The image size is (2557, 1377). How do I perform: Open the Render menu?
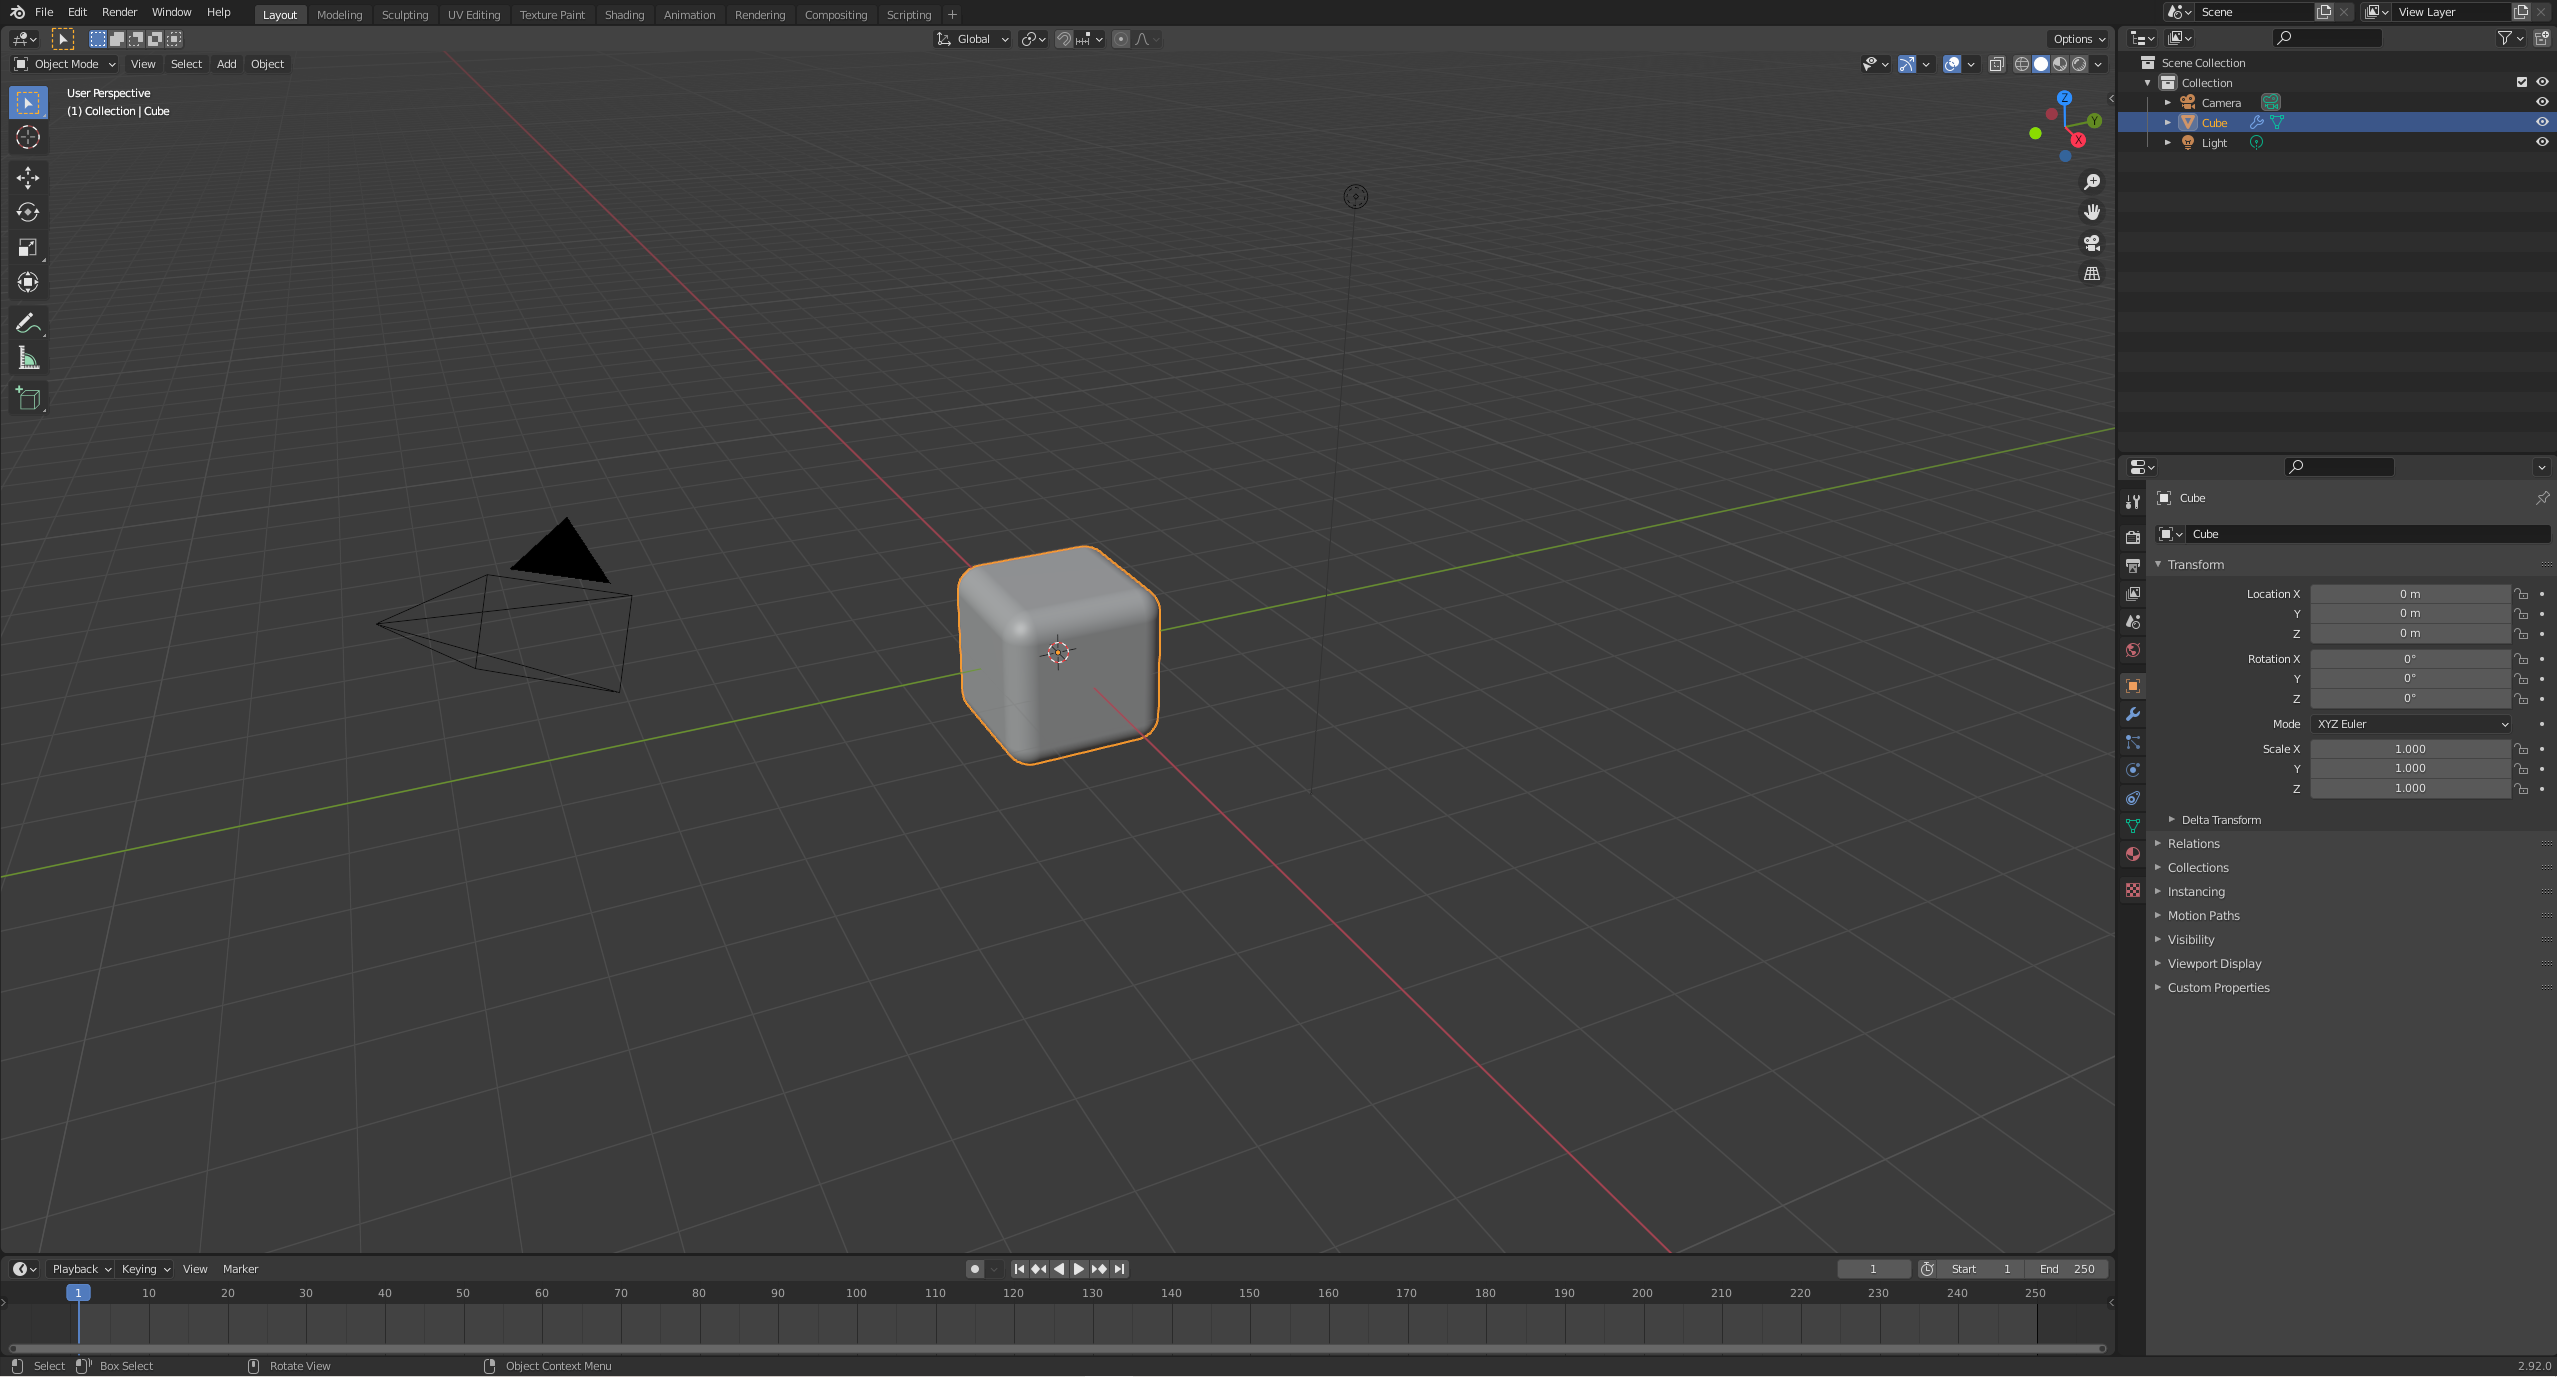(119, 12)
